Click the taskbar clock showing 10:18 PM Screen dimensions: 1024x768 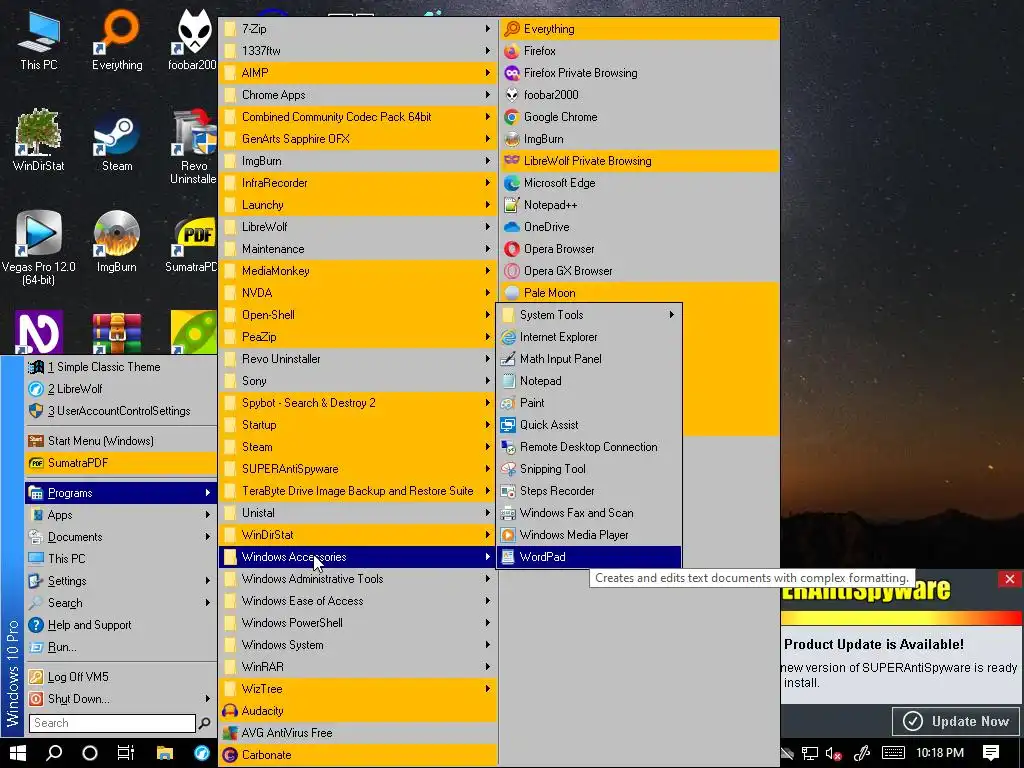pos(940,753)
